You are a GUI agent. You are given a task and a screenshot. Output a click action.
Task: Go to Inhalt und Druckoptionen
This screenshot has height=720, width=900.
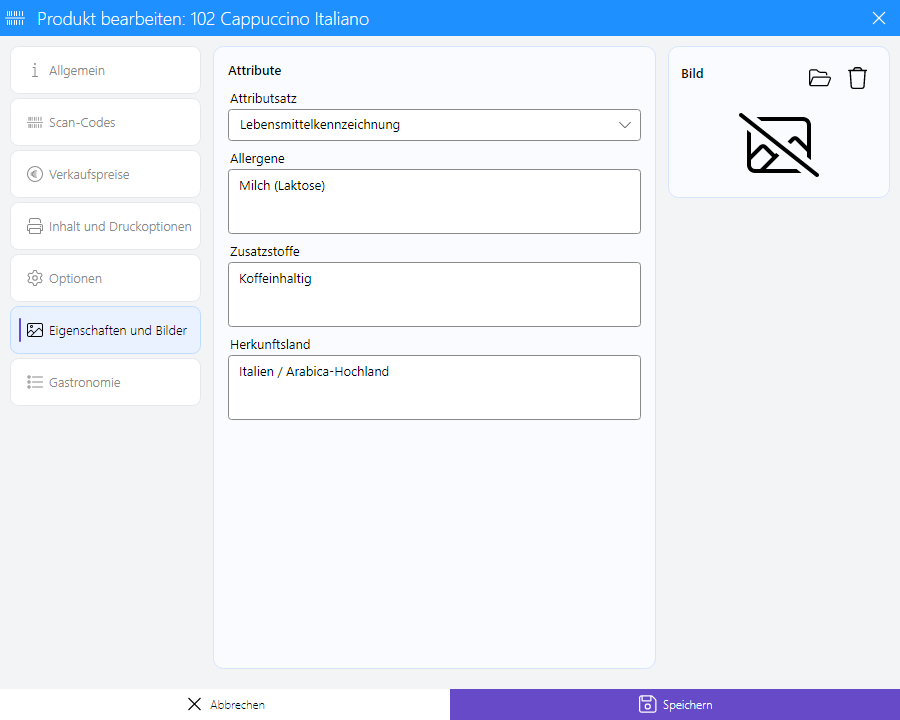coord(106,226)
